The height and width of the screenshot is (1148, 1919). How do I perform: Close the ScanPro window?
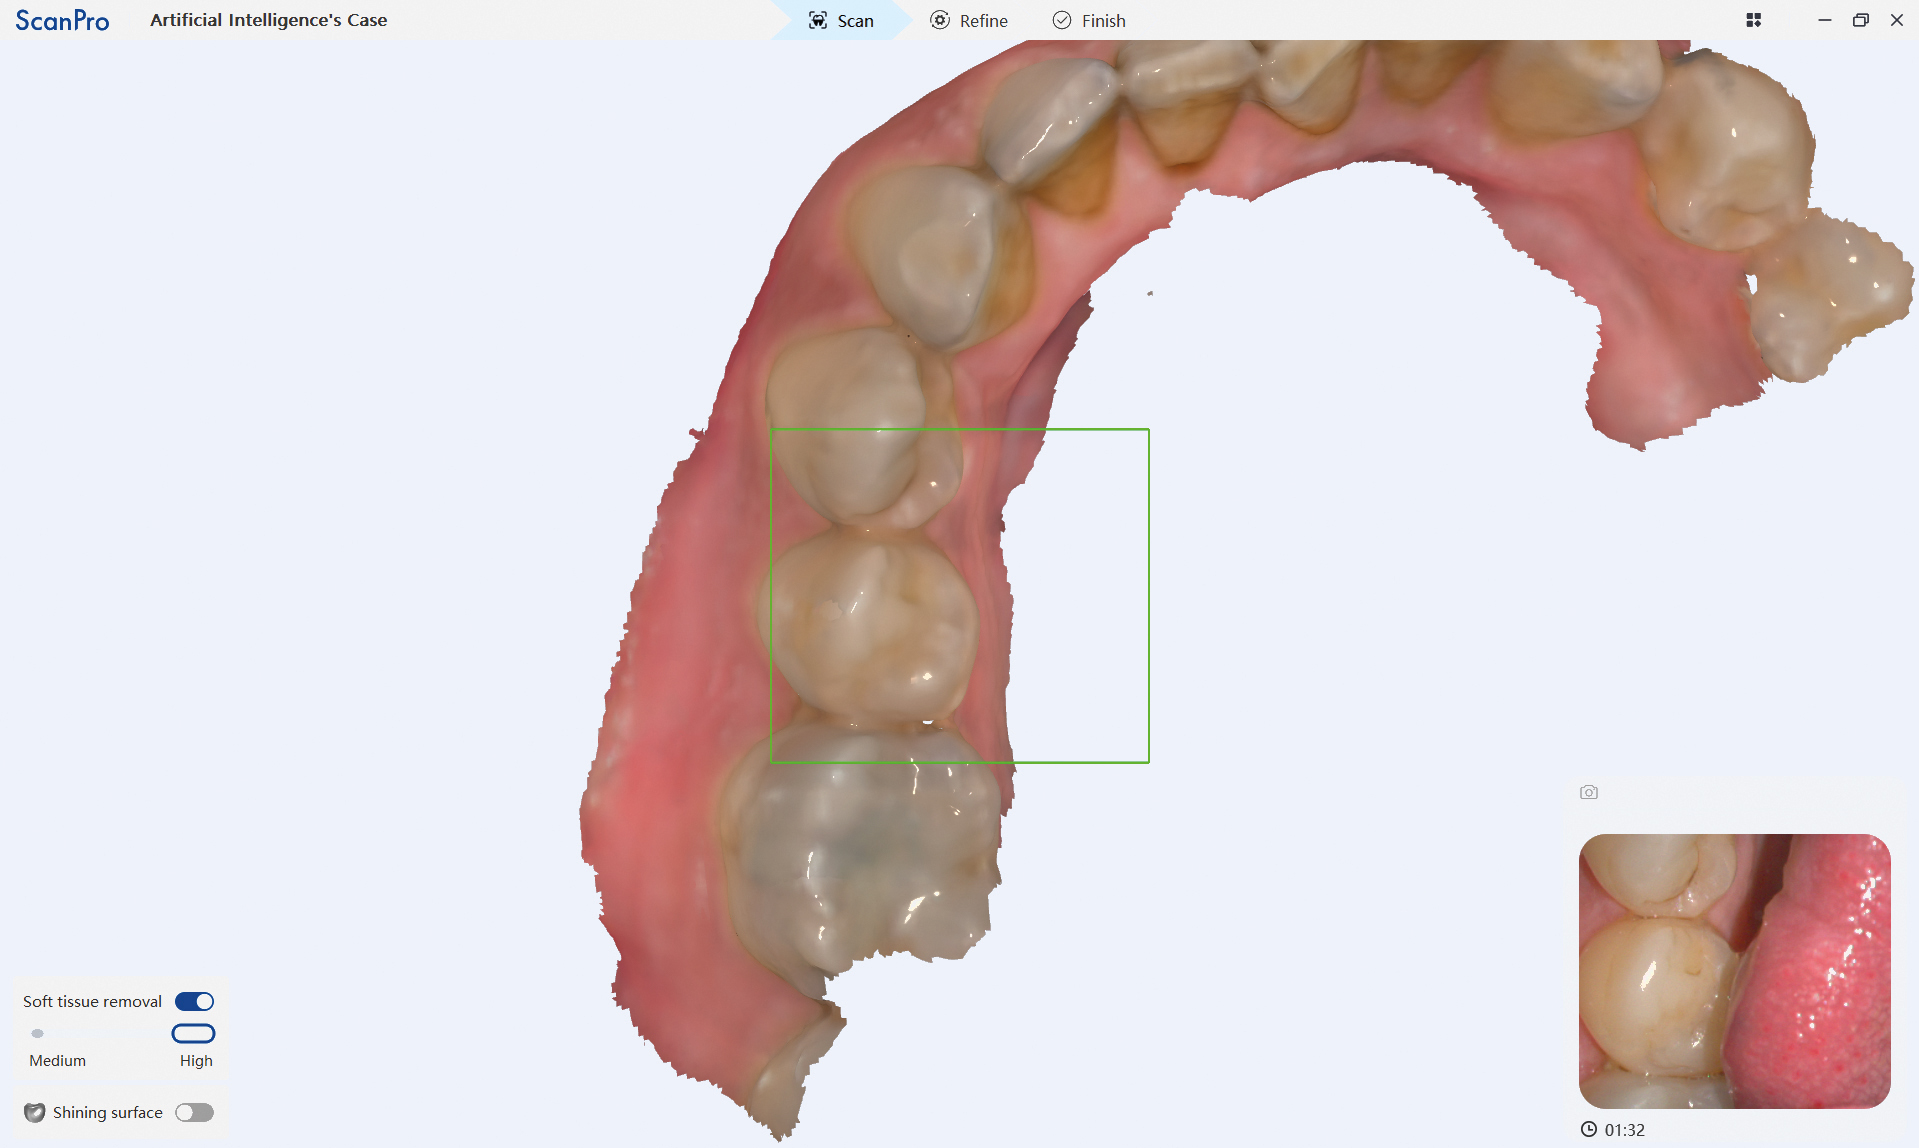tap(1896, 20)
